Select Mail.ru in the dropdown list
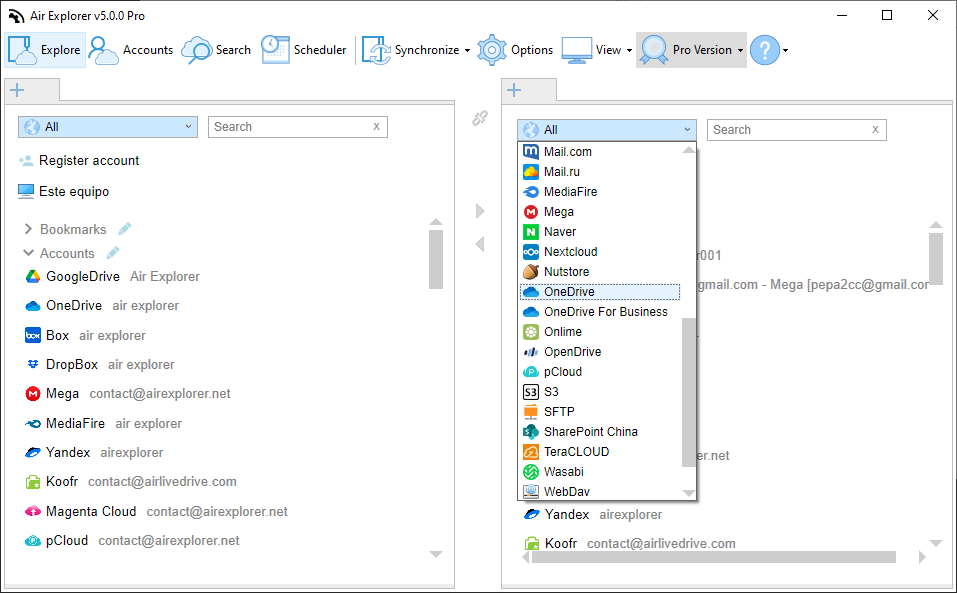The width and height of the screenshot is (957, 593). point(600,171)
